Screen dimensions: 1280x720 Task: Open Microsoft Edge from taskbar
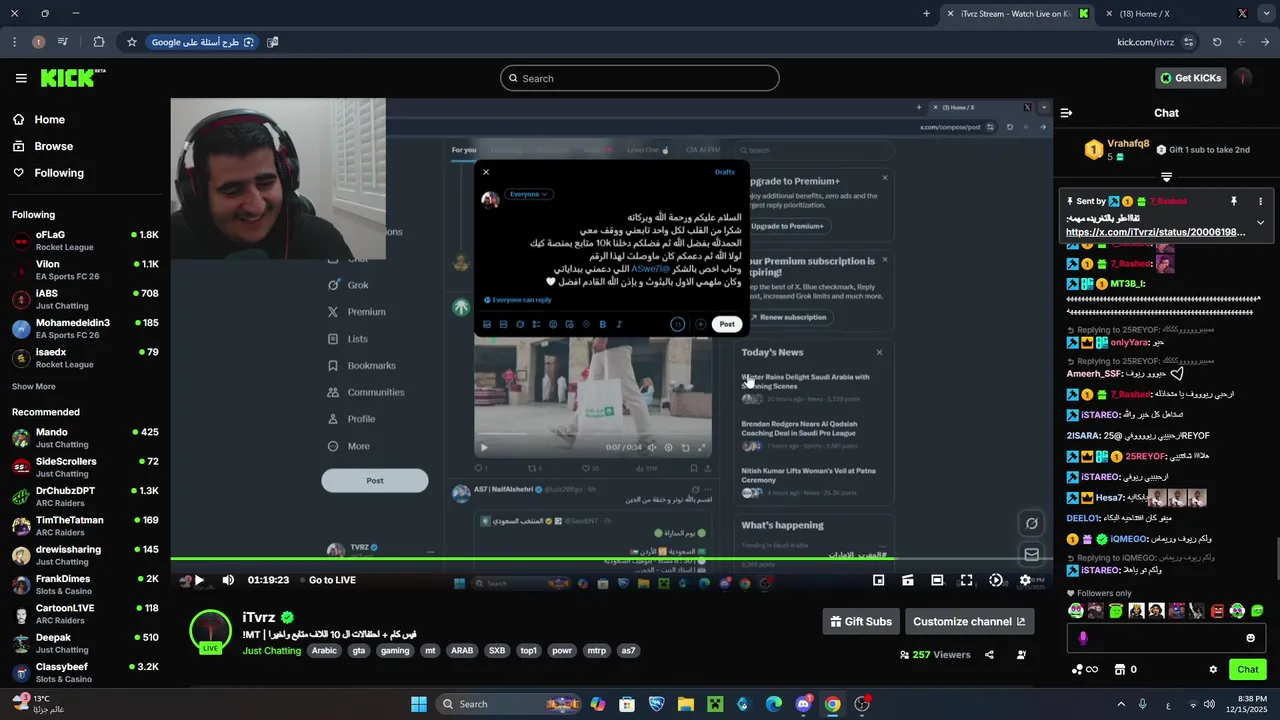(774, 704)
